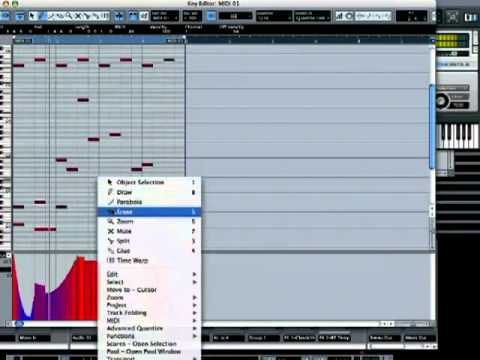480x360 pixels.
Task: Pick the Mute tool in context menu
Action: [x=149, y=231]
